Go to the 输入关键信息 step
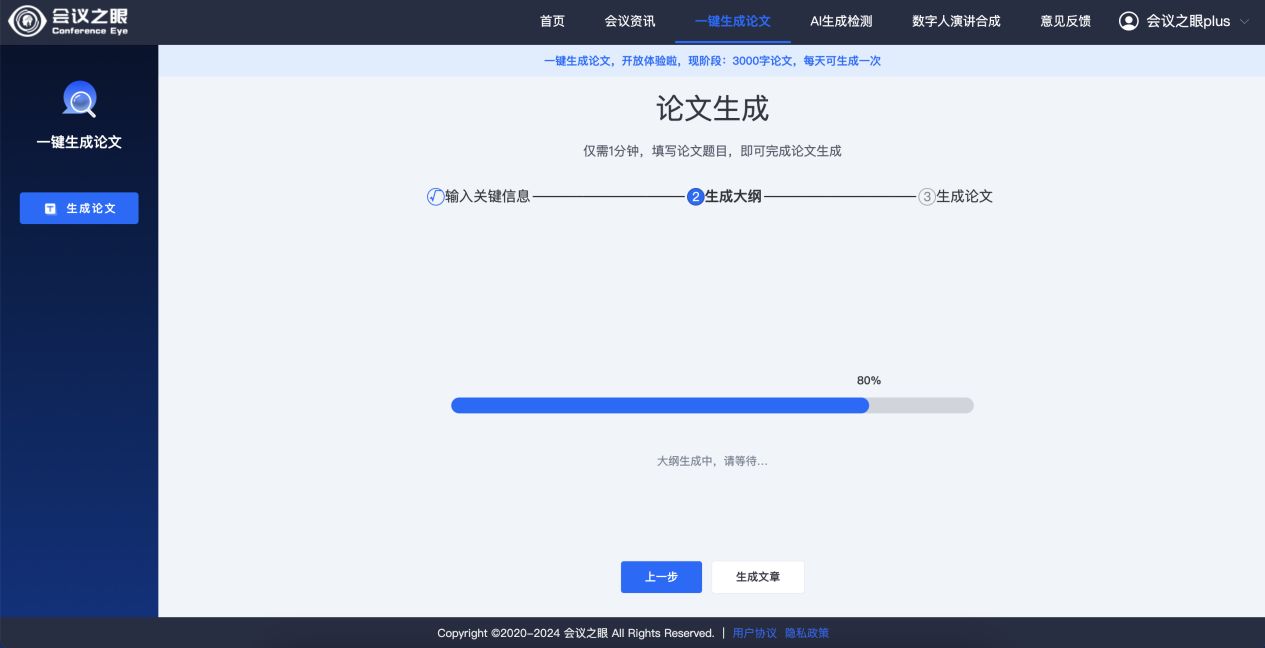This screenshot has width=1265, height=648. [x=488, y=197]
